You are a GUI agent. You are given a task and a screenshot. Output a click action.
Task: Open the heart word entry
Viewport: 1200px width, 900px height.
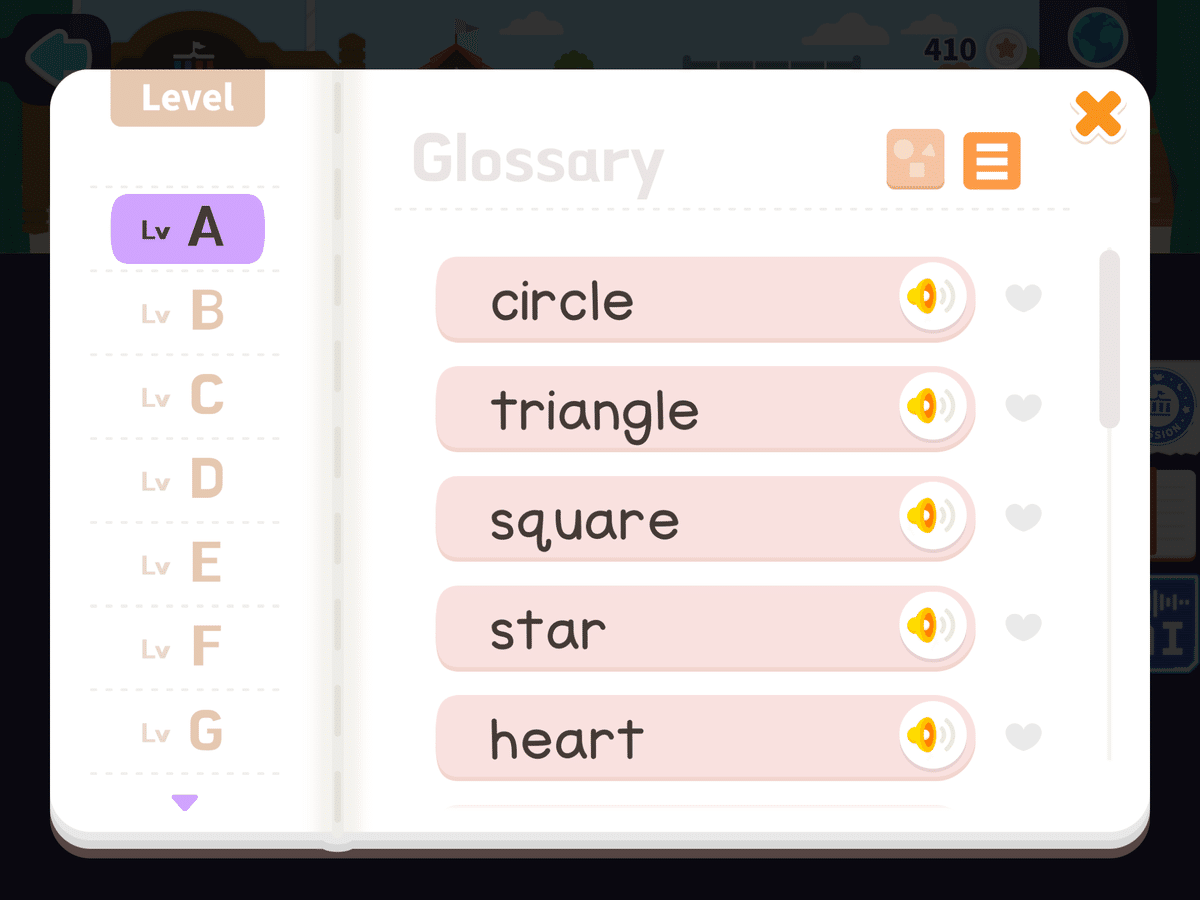[x=705, y=739]
